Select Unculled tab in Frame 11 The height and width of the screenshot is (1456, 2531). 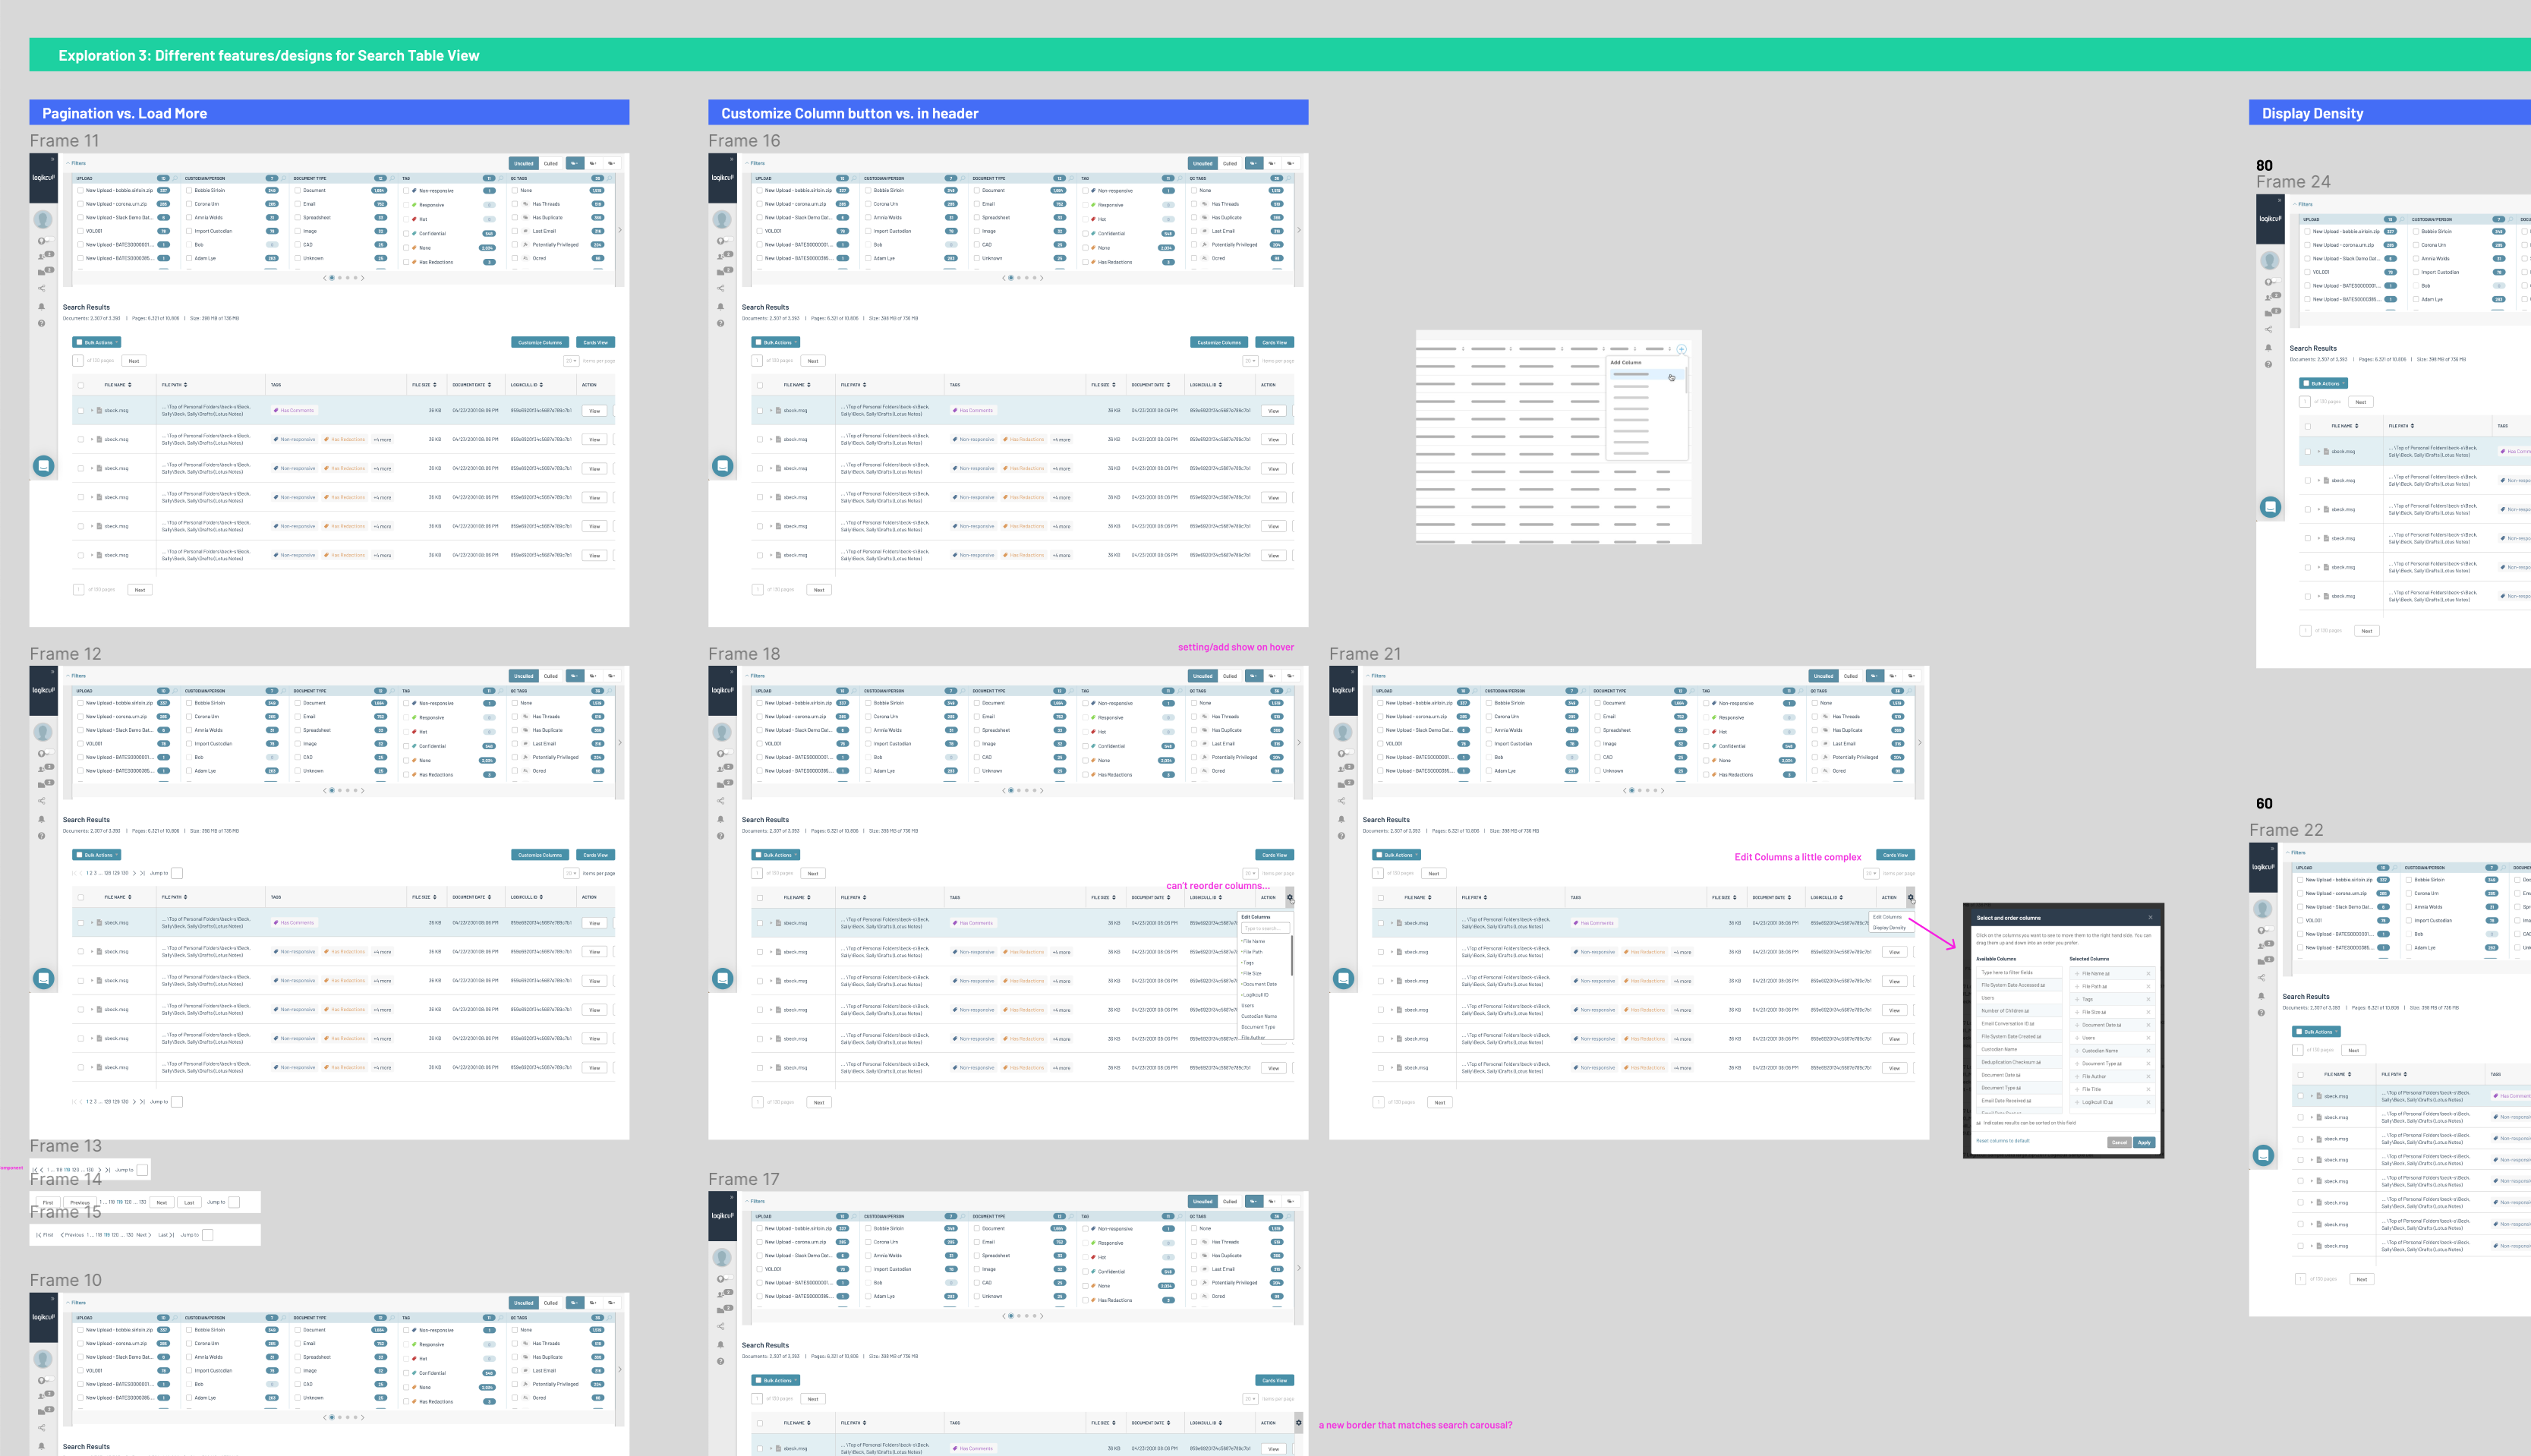pos(524,163)
